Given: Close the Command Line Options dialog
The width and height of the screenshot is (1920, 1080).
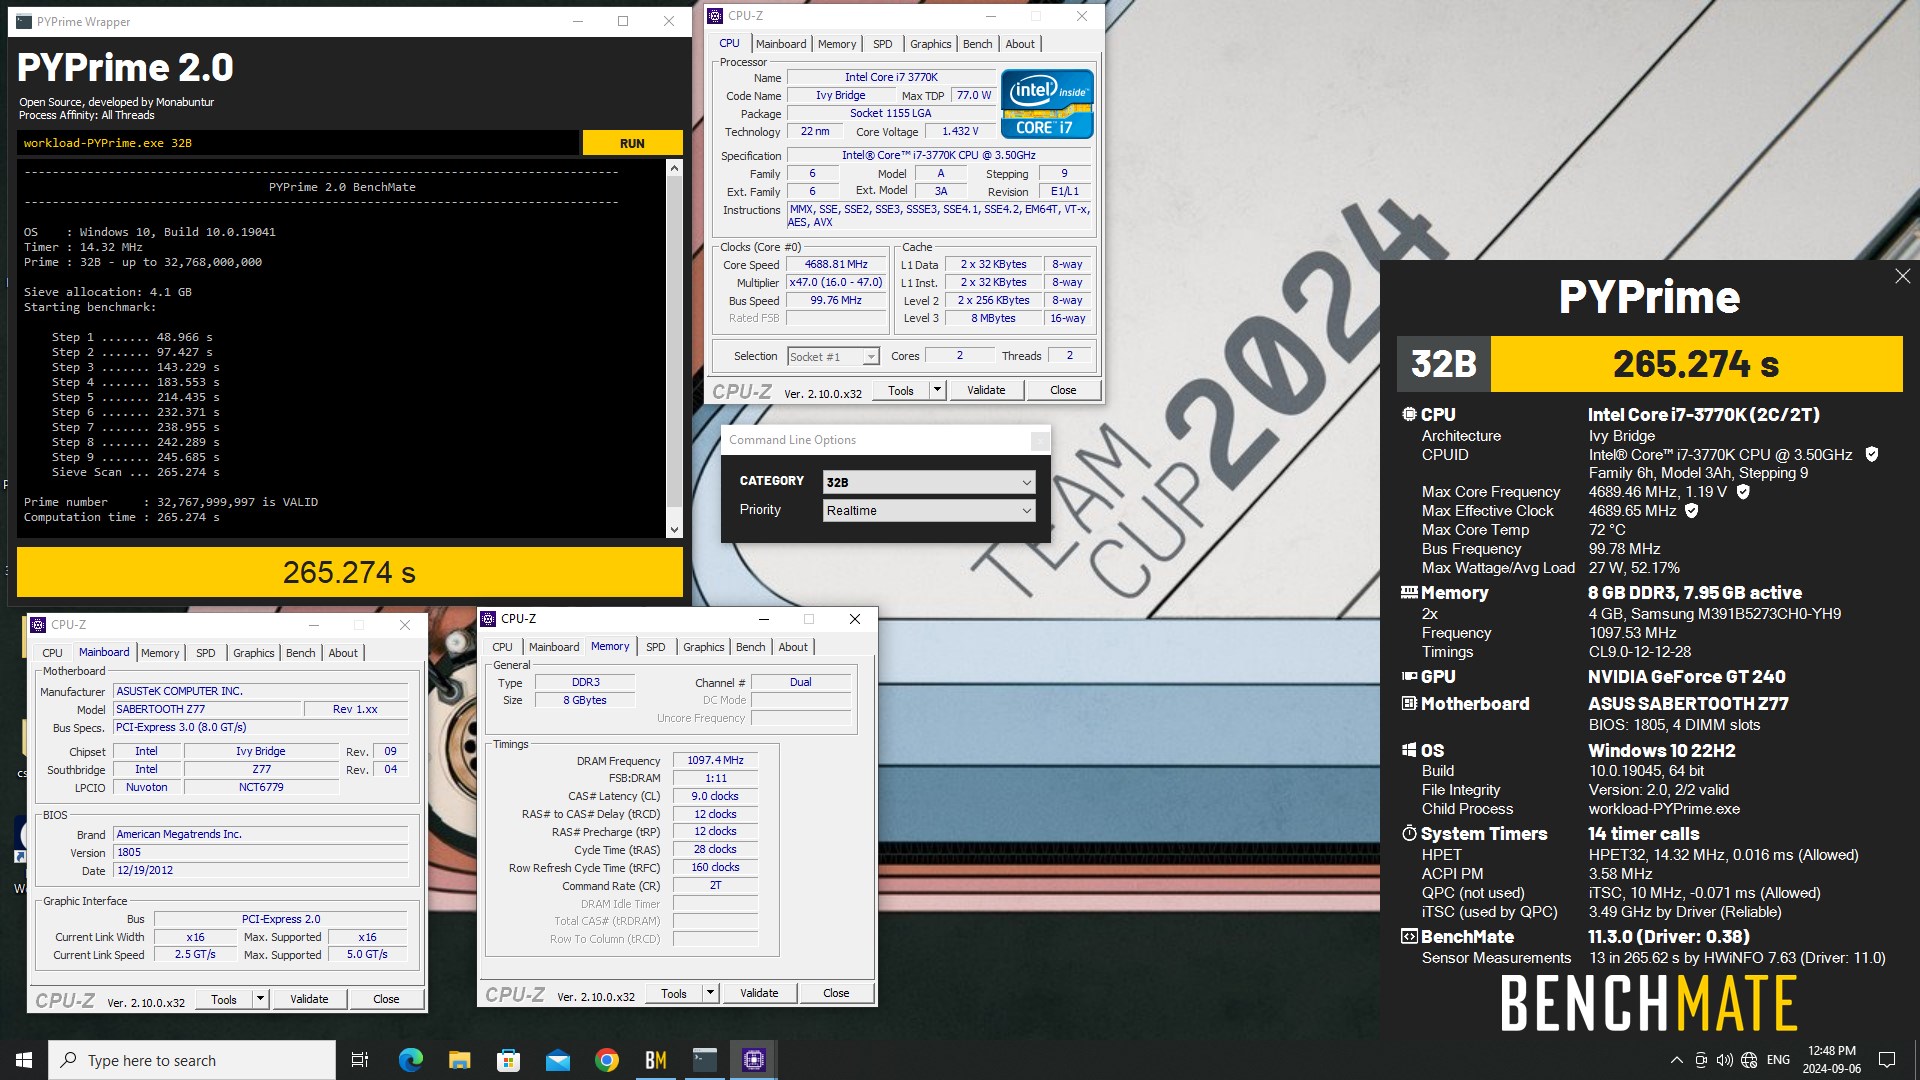Looking at the screenshot, I should click(x=1039, y=440).
